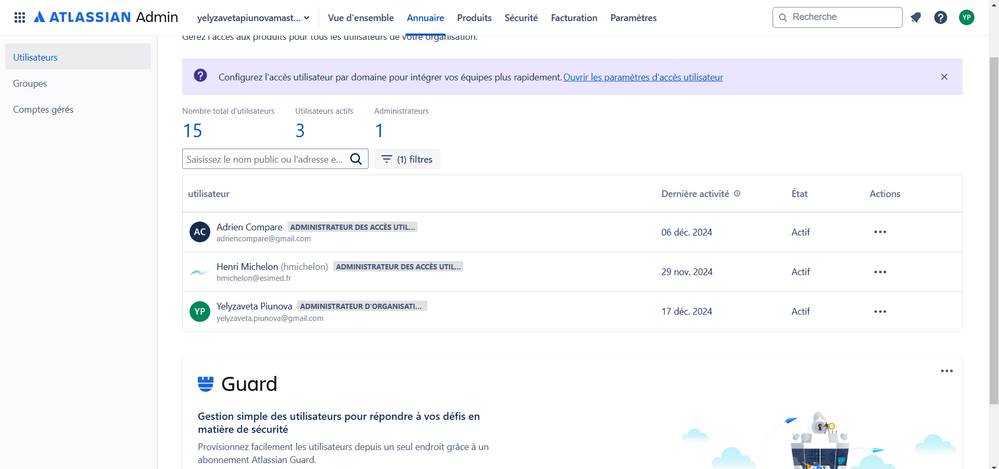Screen dimensions: 999x469
Task: Click the search magnifier in user search box
Action: [356, 159]
